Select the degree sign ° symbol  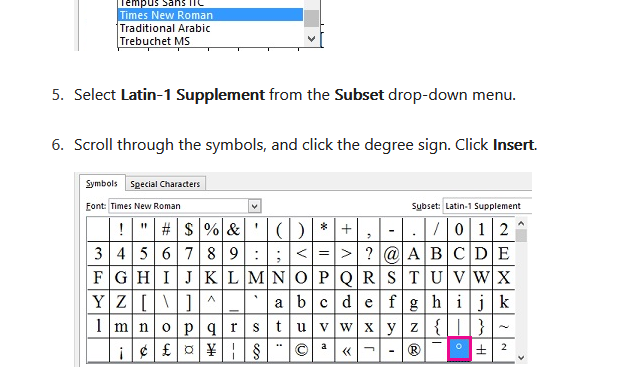[459, 349]
